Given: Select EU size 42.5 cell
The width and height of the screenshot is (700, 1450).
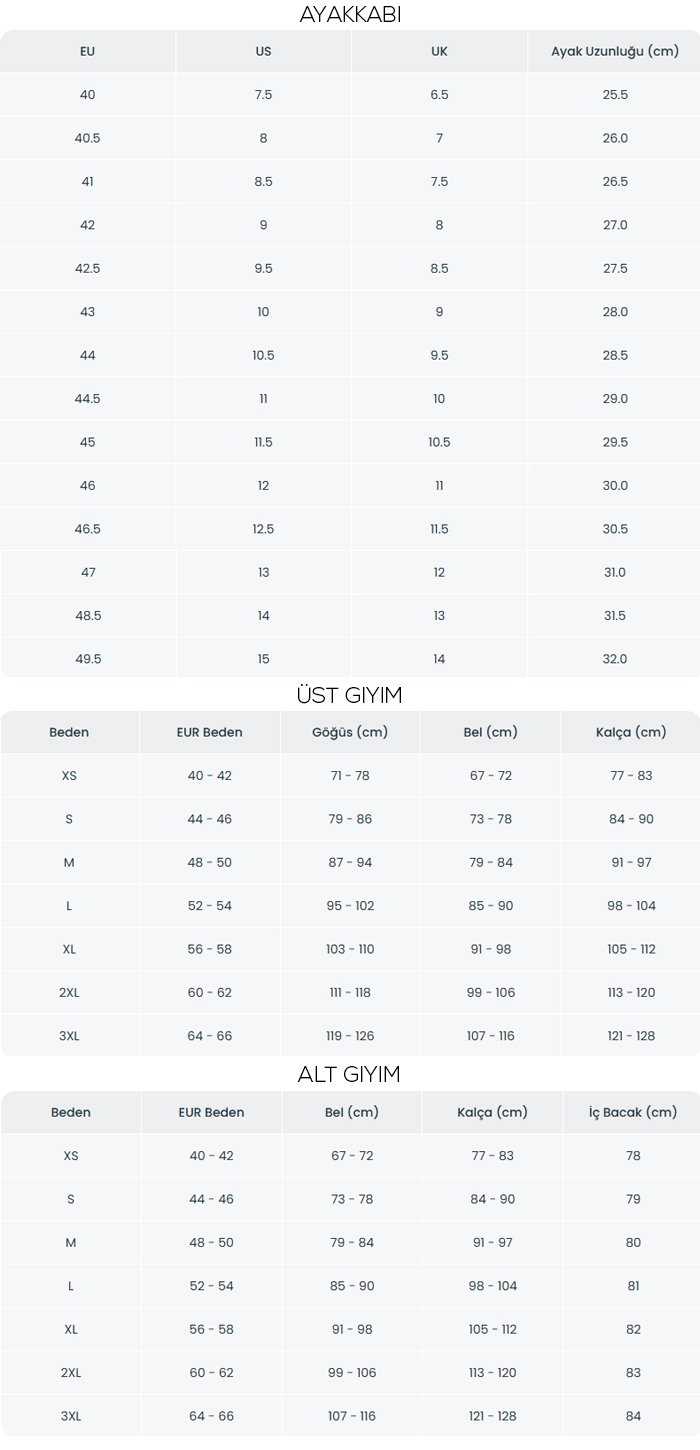Looking at the screenshot, I should pos(88,268).
